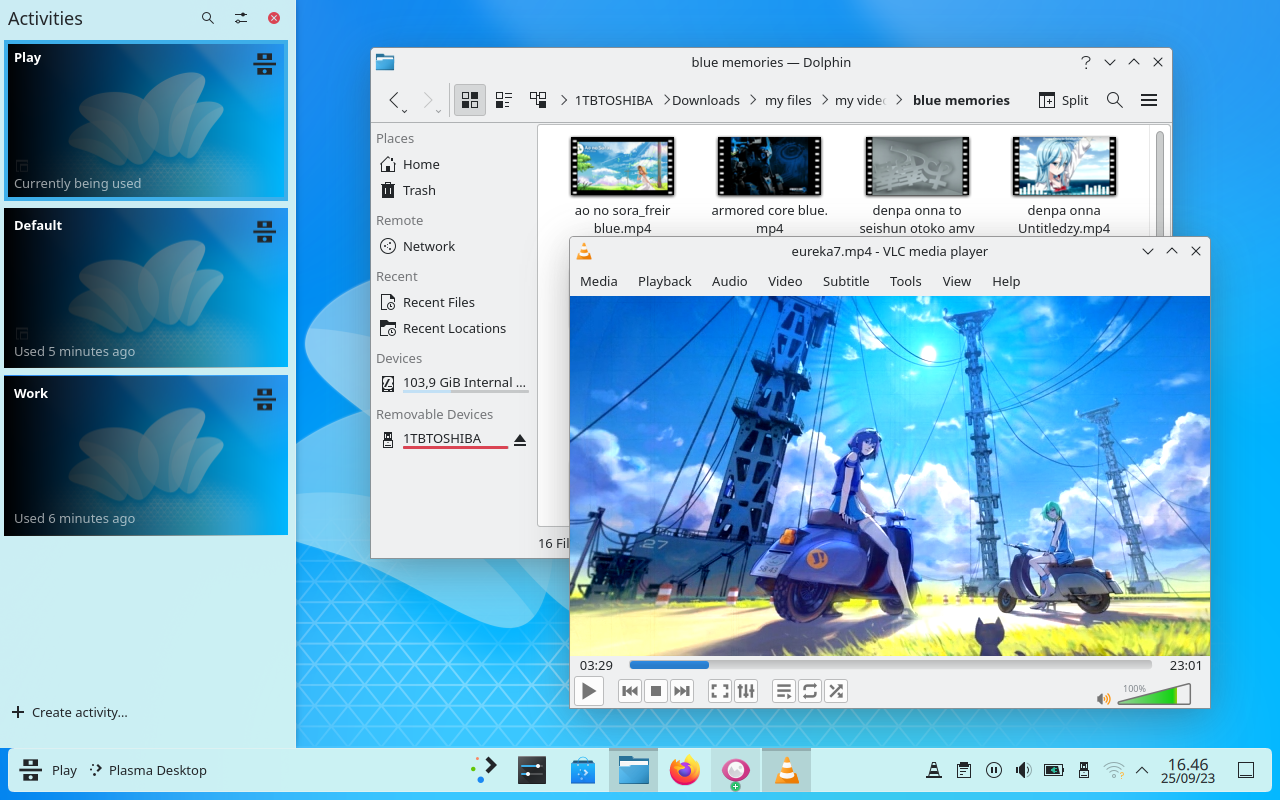1280x800 pixels.
Task: Open the Subtitle menu in VLC
Action: pyautogui.click(x=845, y=281)
